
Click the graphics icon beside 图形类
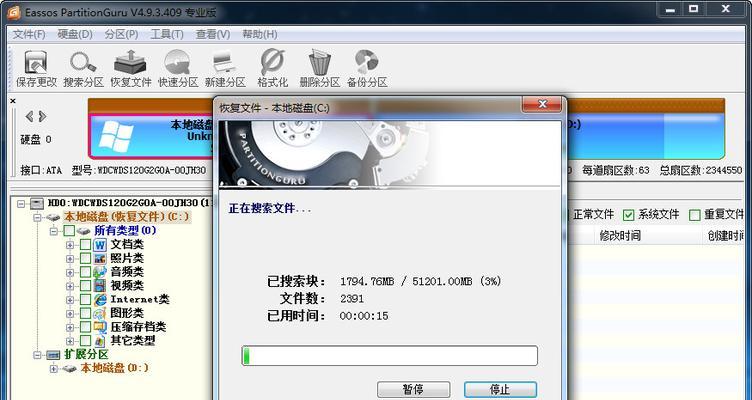pos(100,314)
